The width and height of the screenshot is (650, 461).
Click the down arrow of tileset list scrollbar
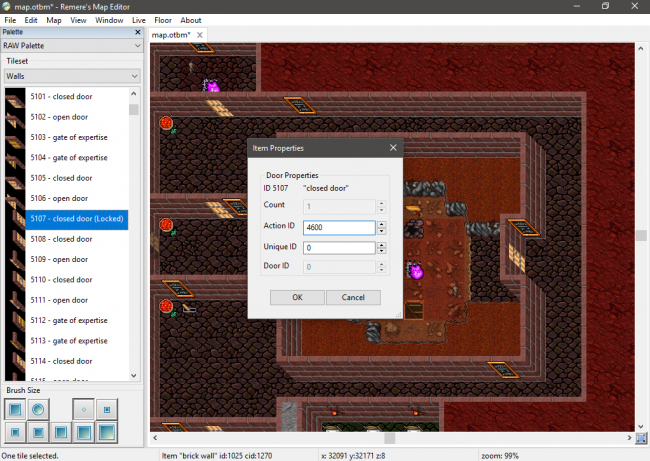[x=133, y=375]
